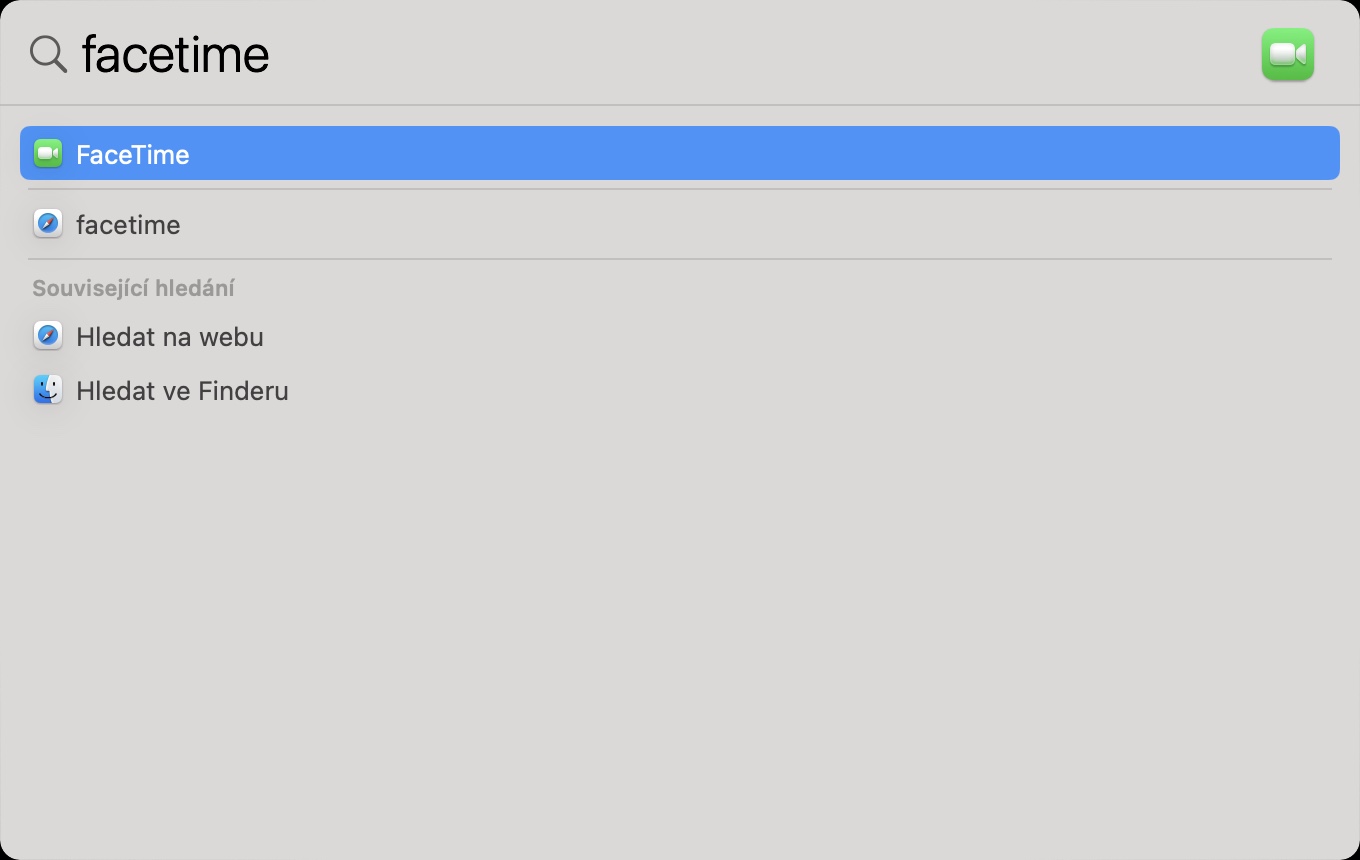
Task: Click the large FaceTime icon beside search field
Action: click(x=1287, y=54)
